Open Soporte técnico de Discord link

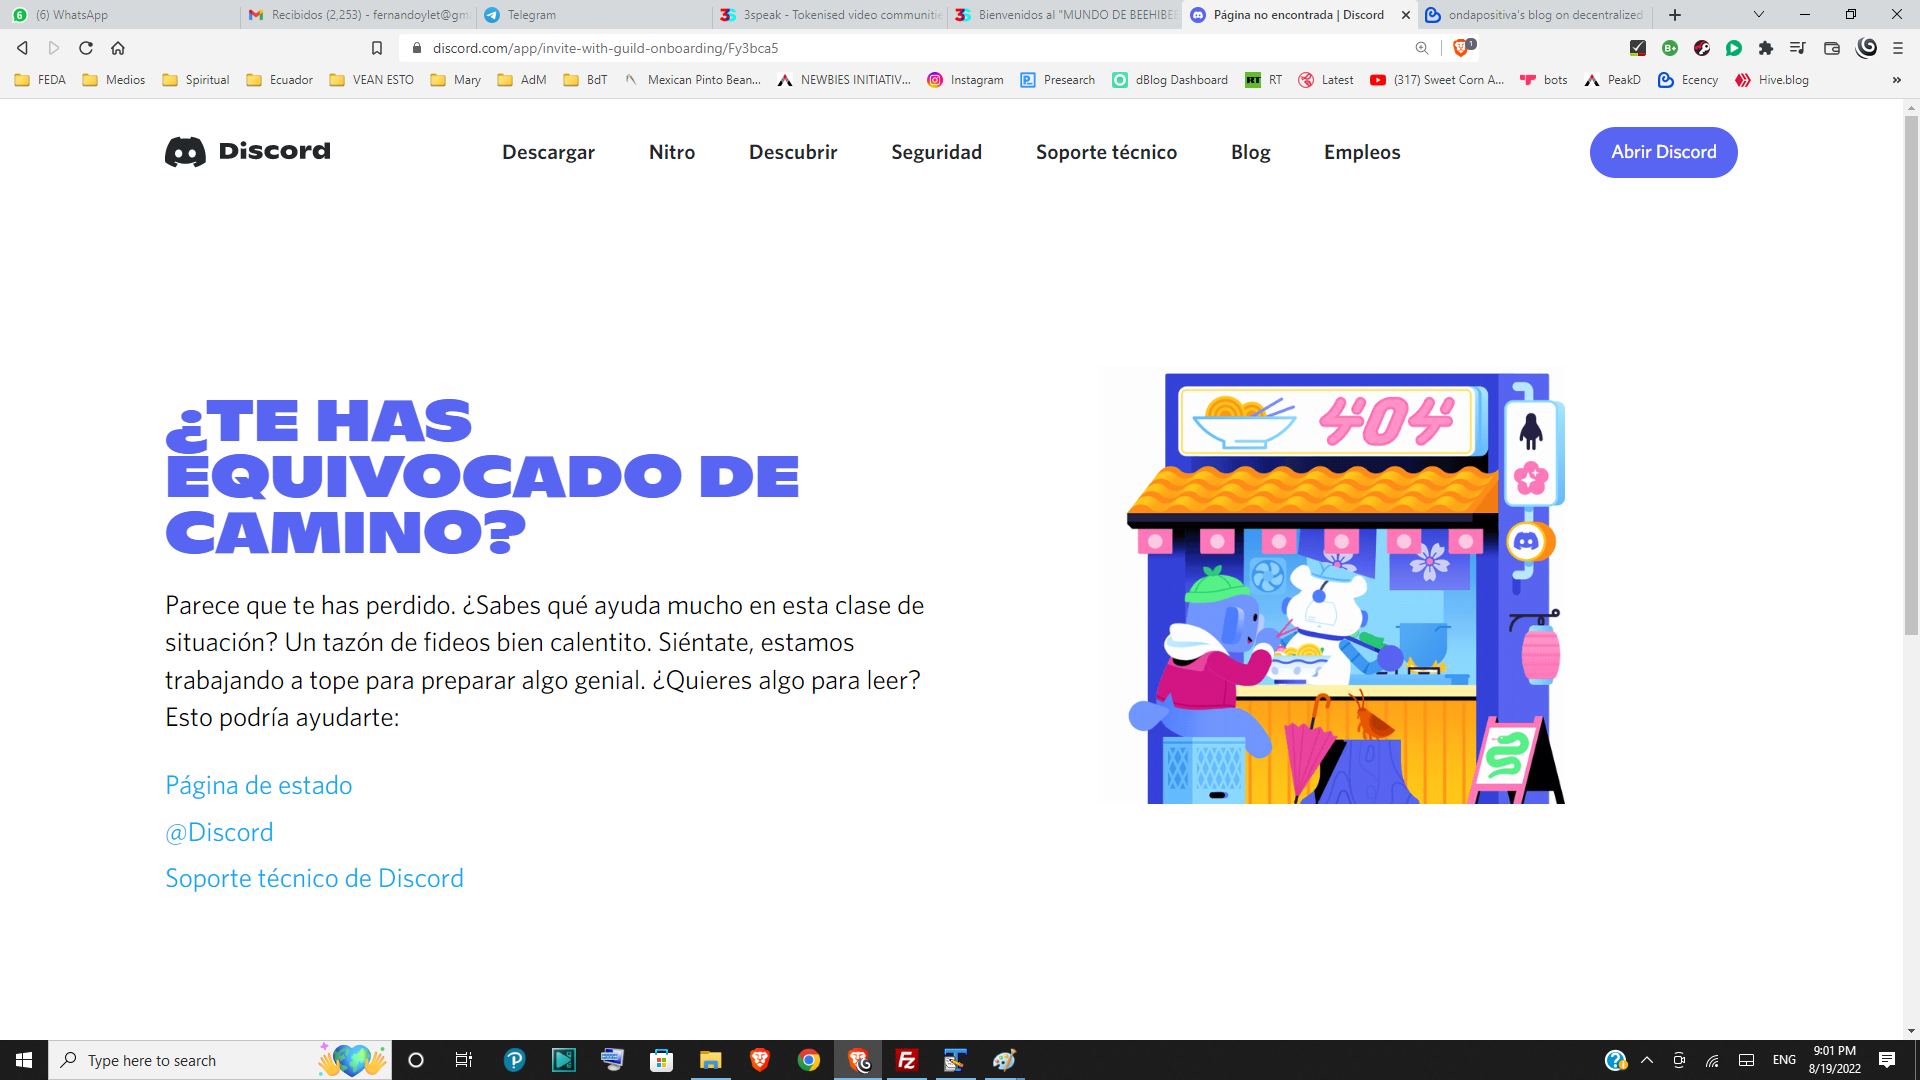pos(314,878)
